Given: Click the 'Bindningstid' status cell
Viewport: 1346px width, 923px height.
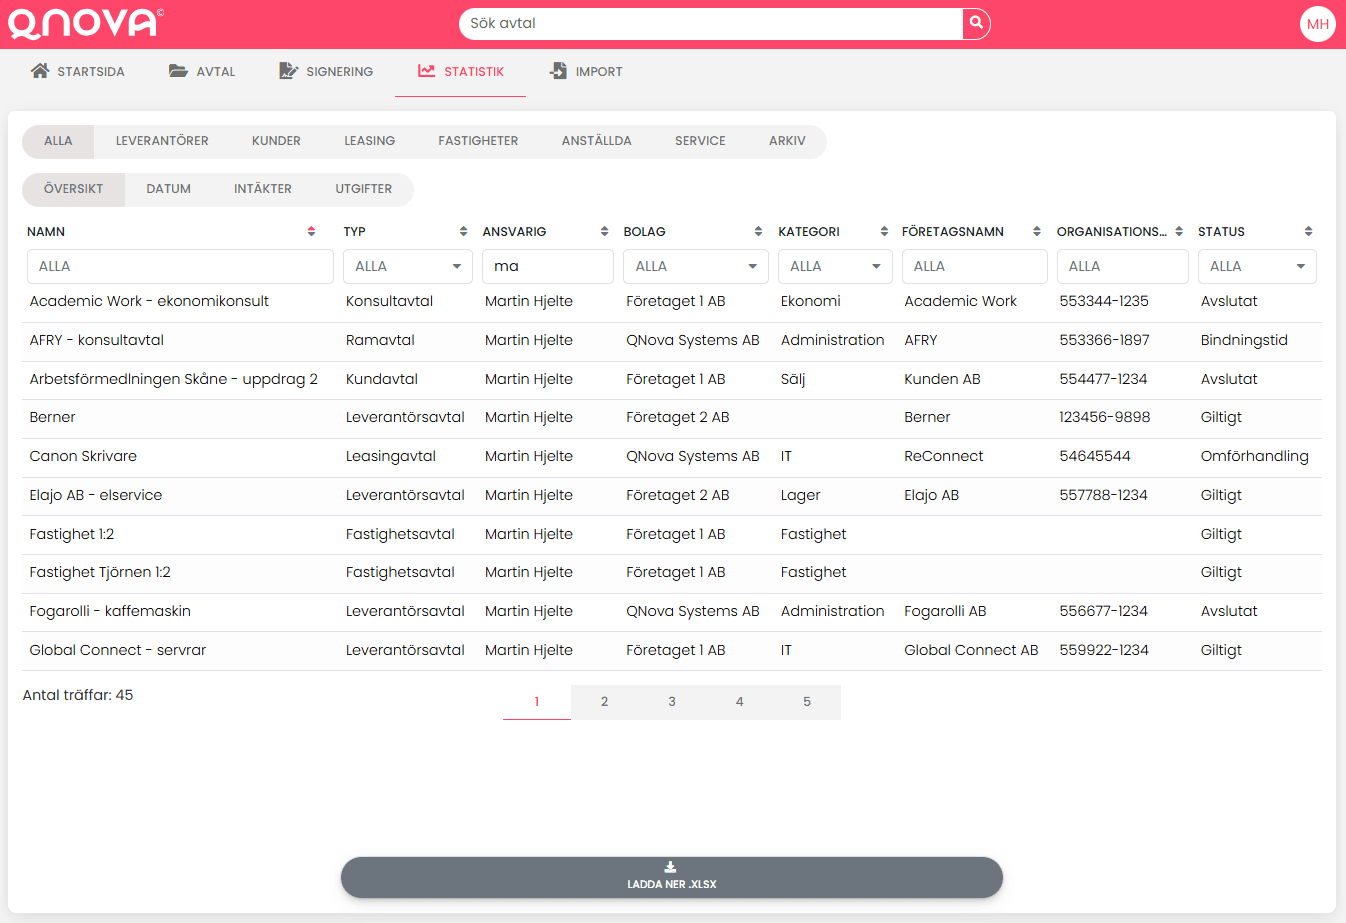Looking at the screenshot, I should pyautogui.click(x=1244, y=341).
